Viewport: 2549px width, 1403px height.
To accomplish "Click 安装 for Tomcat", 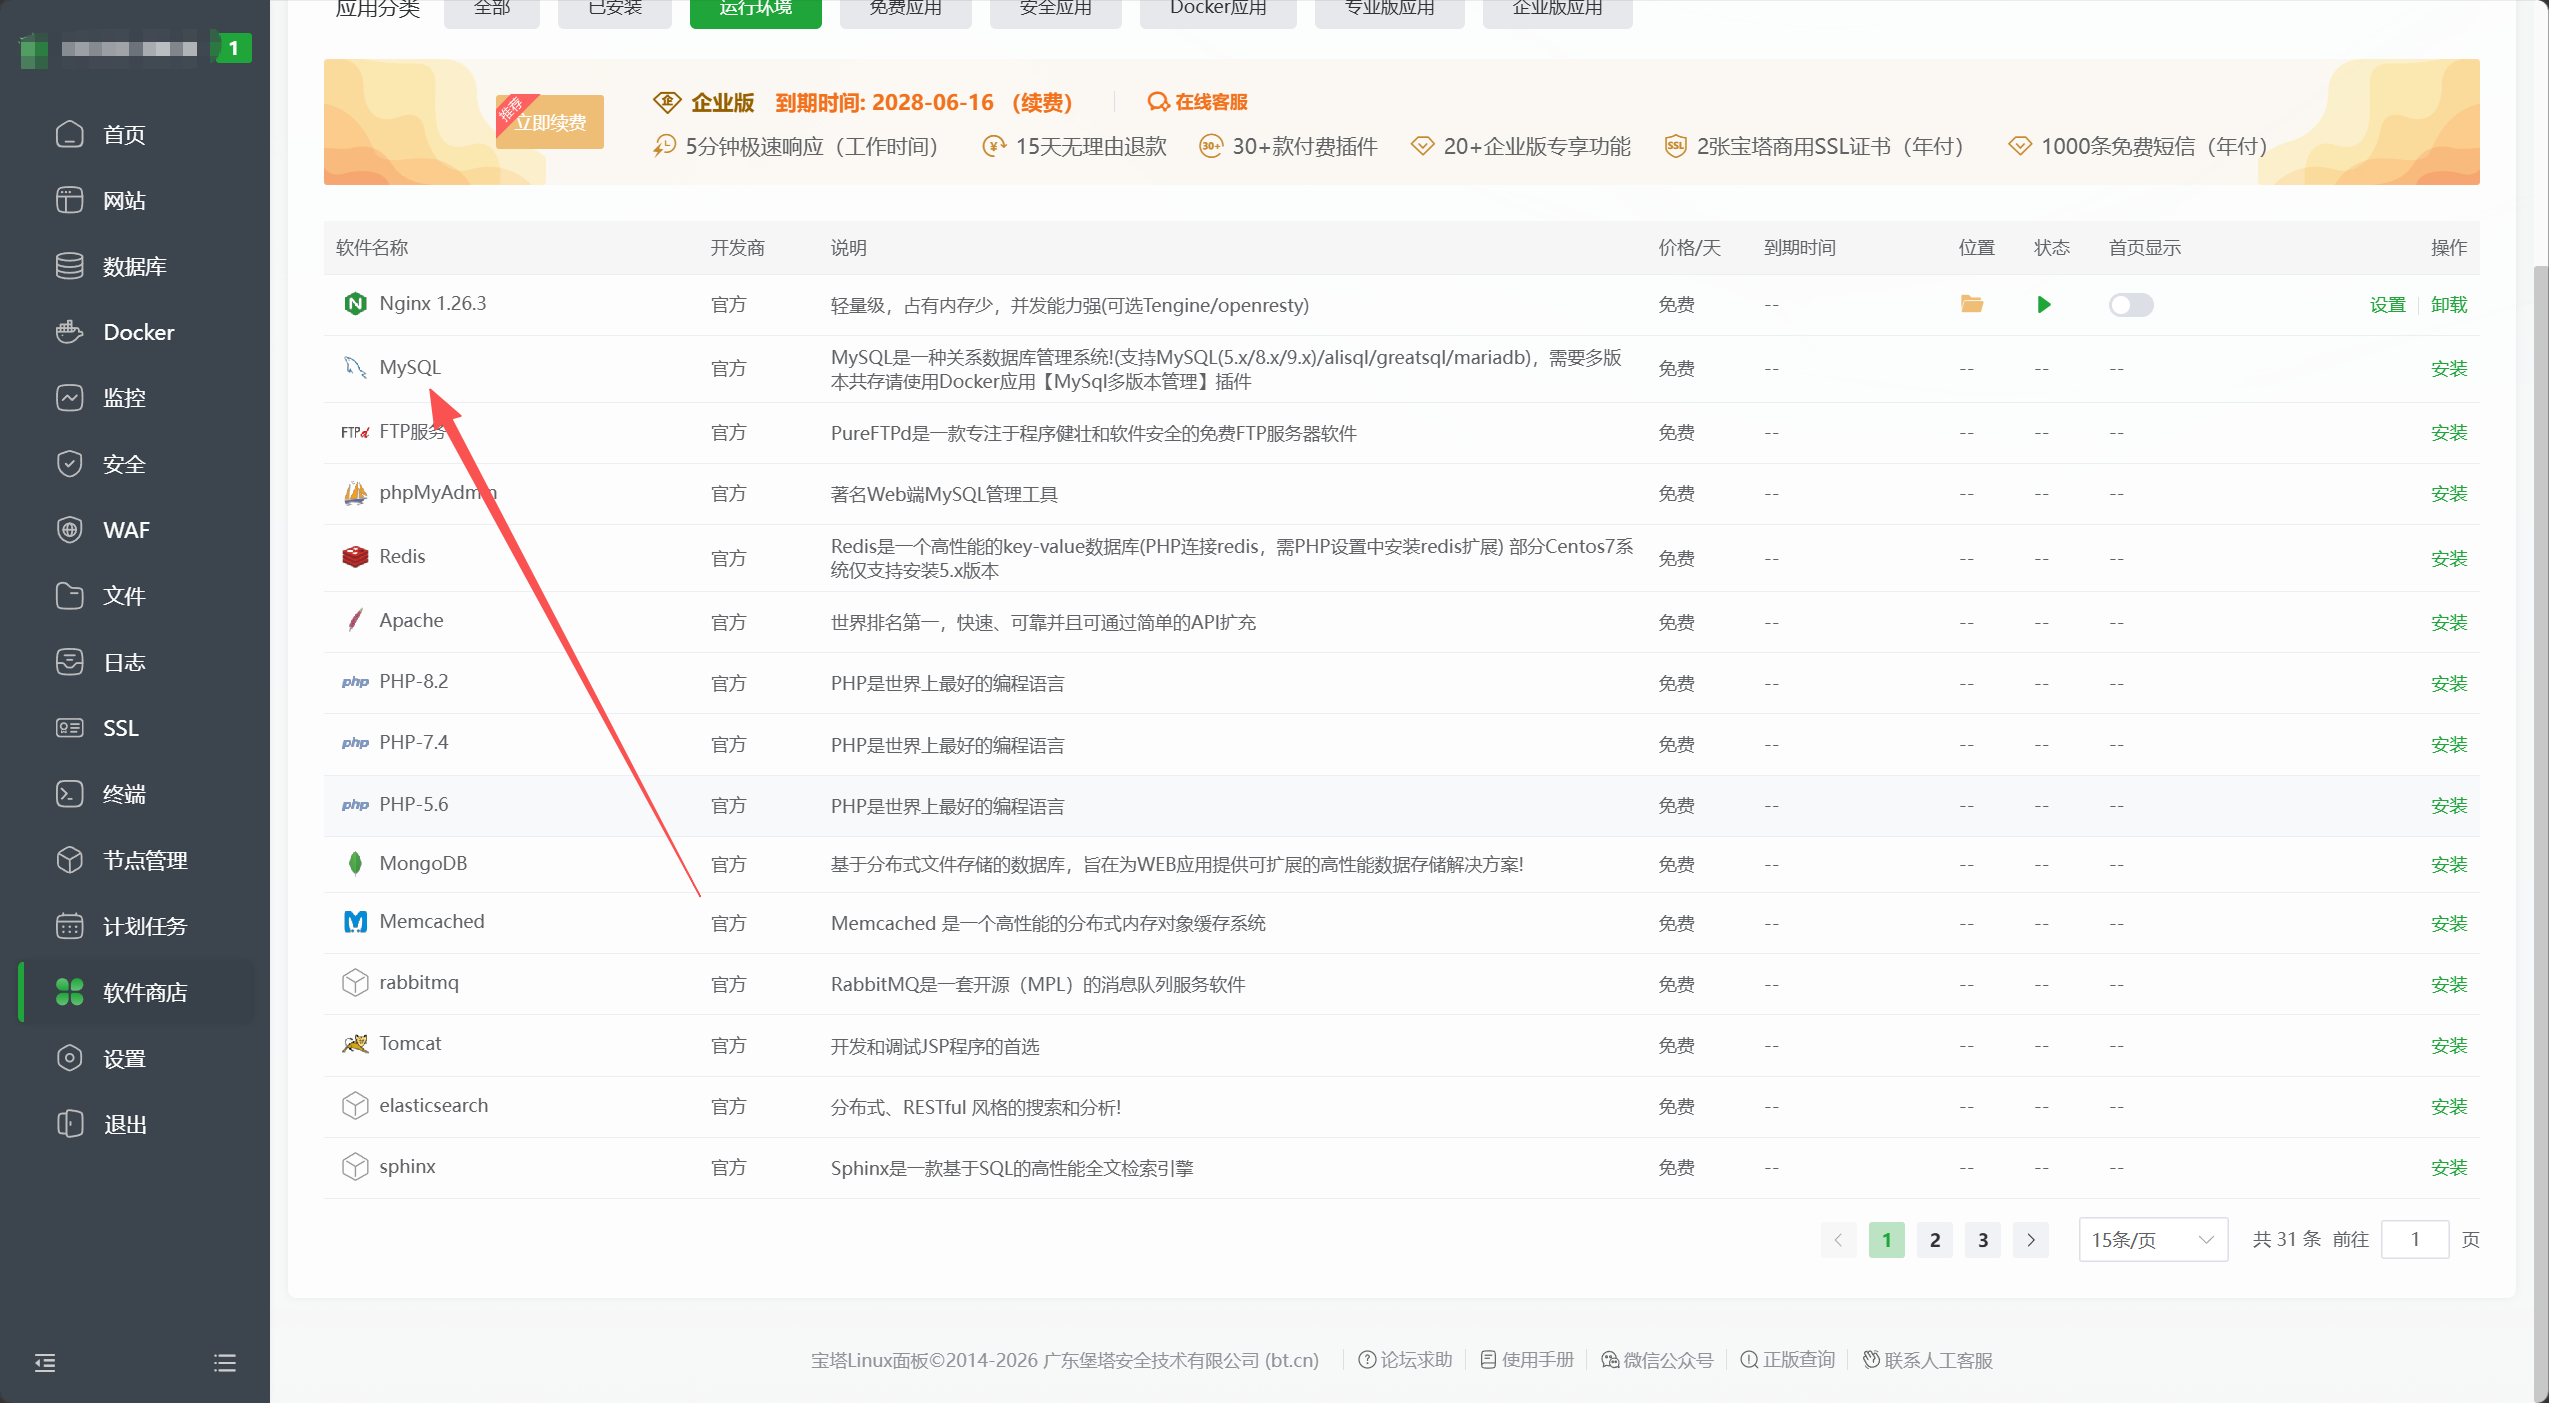I will 2449,1046.
